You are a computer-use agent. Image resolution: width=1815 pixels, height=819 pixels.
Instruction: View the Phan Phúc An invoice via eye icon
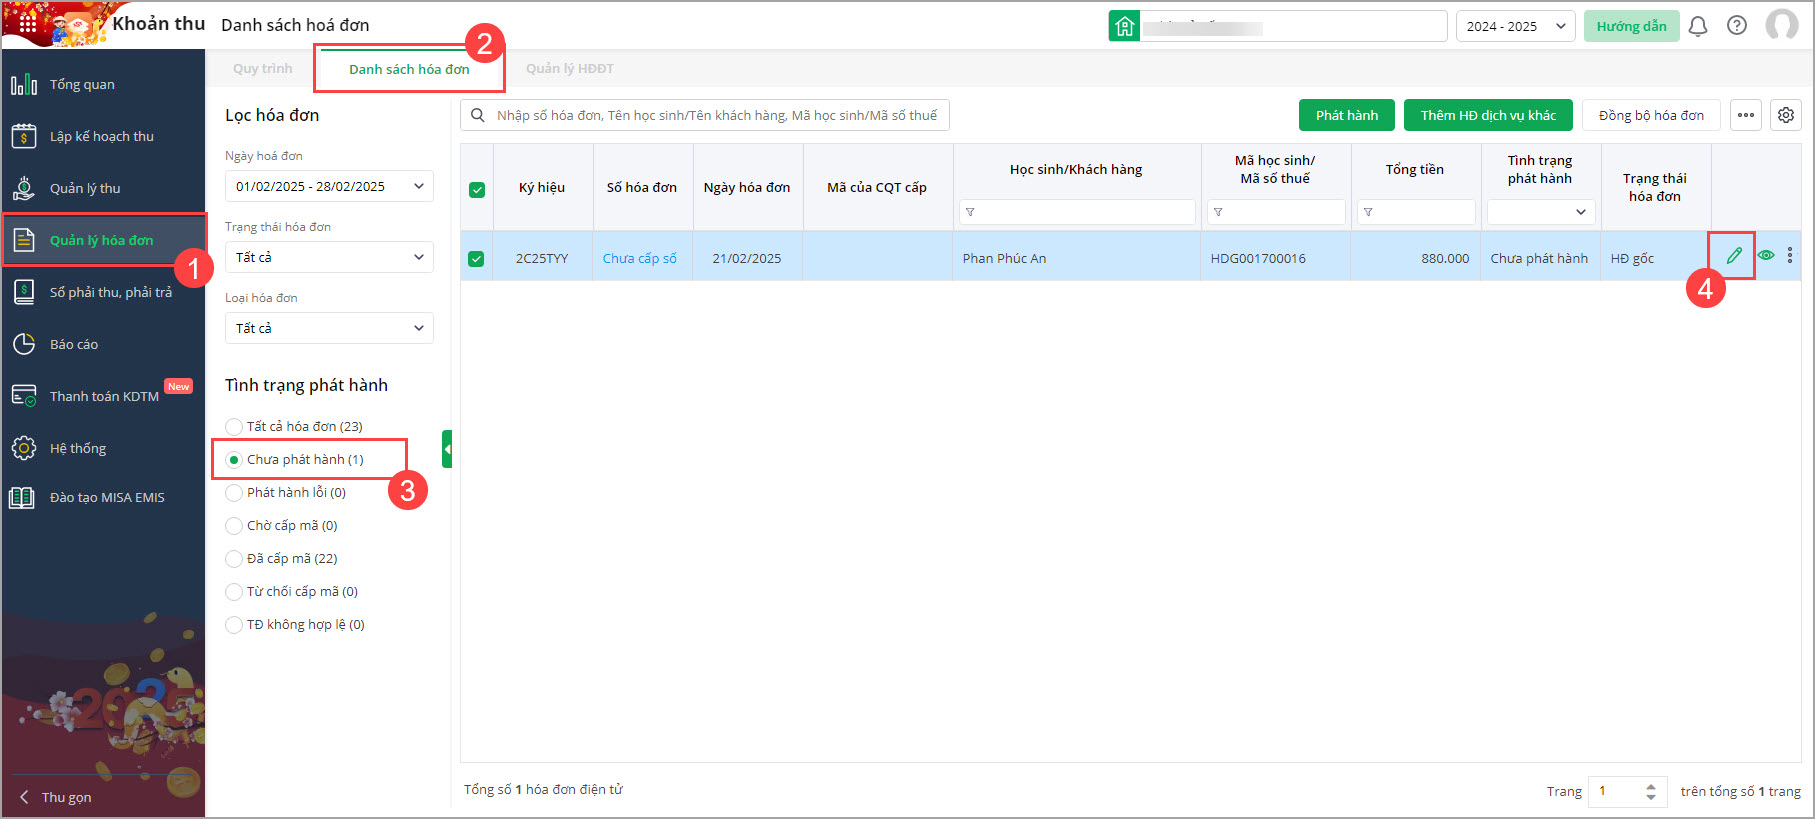coord(1766,256)
